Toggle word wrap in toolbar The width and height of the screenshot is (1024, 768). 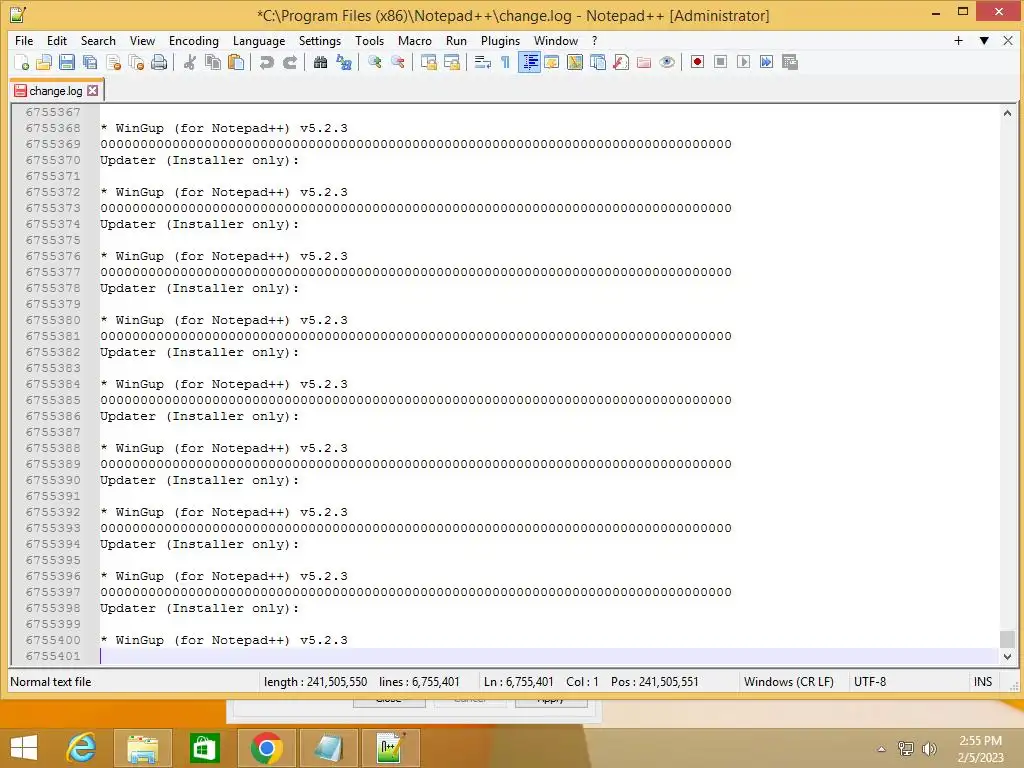pos(483,62)
